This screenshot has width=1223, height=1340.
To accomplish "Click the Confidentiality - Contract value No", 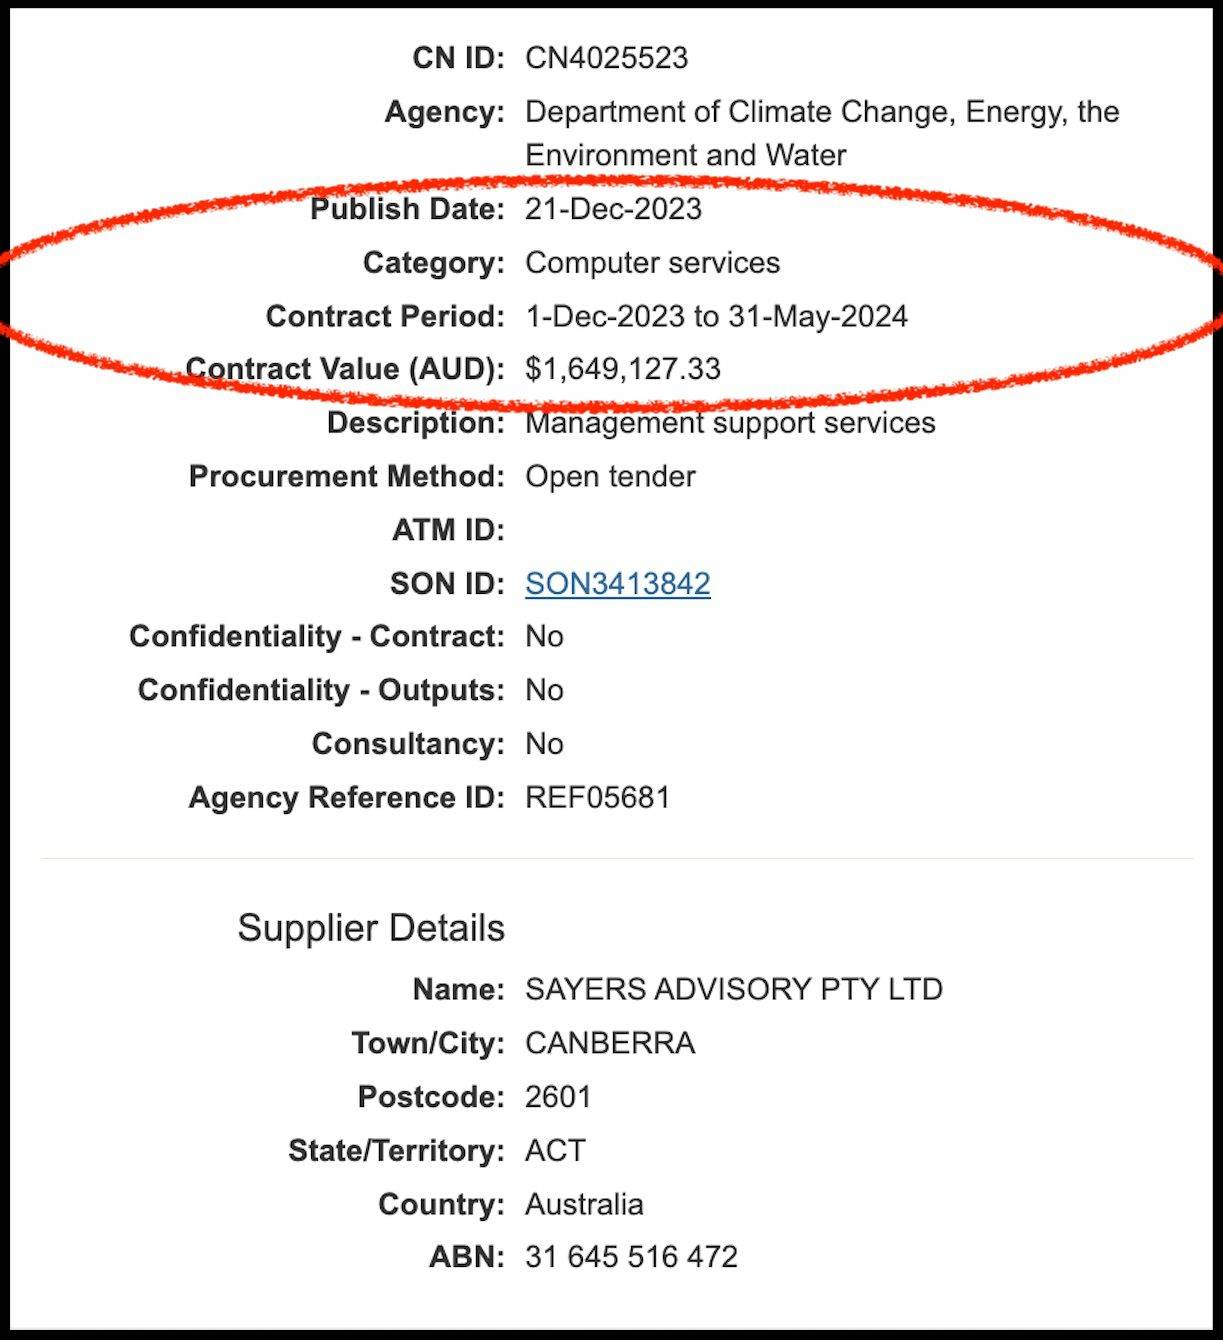I will tap(544, 637).
